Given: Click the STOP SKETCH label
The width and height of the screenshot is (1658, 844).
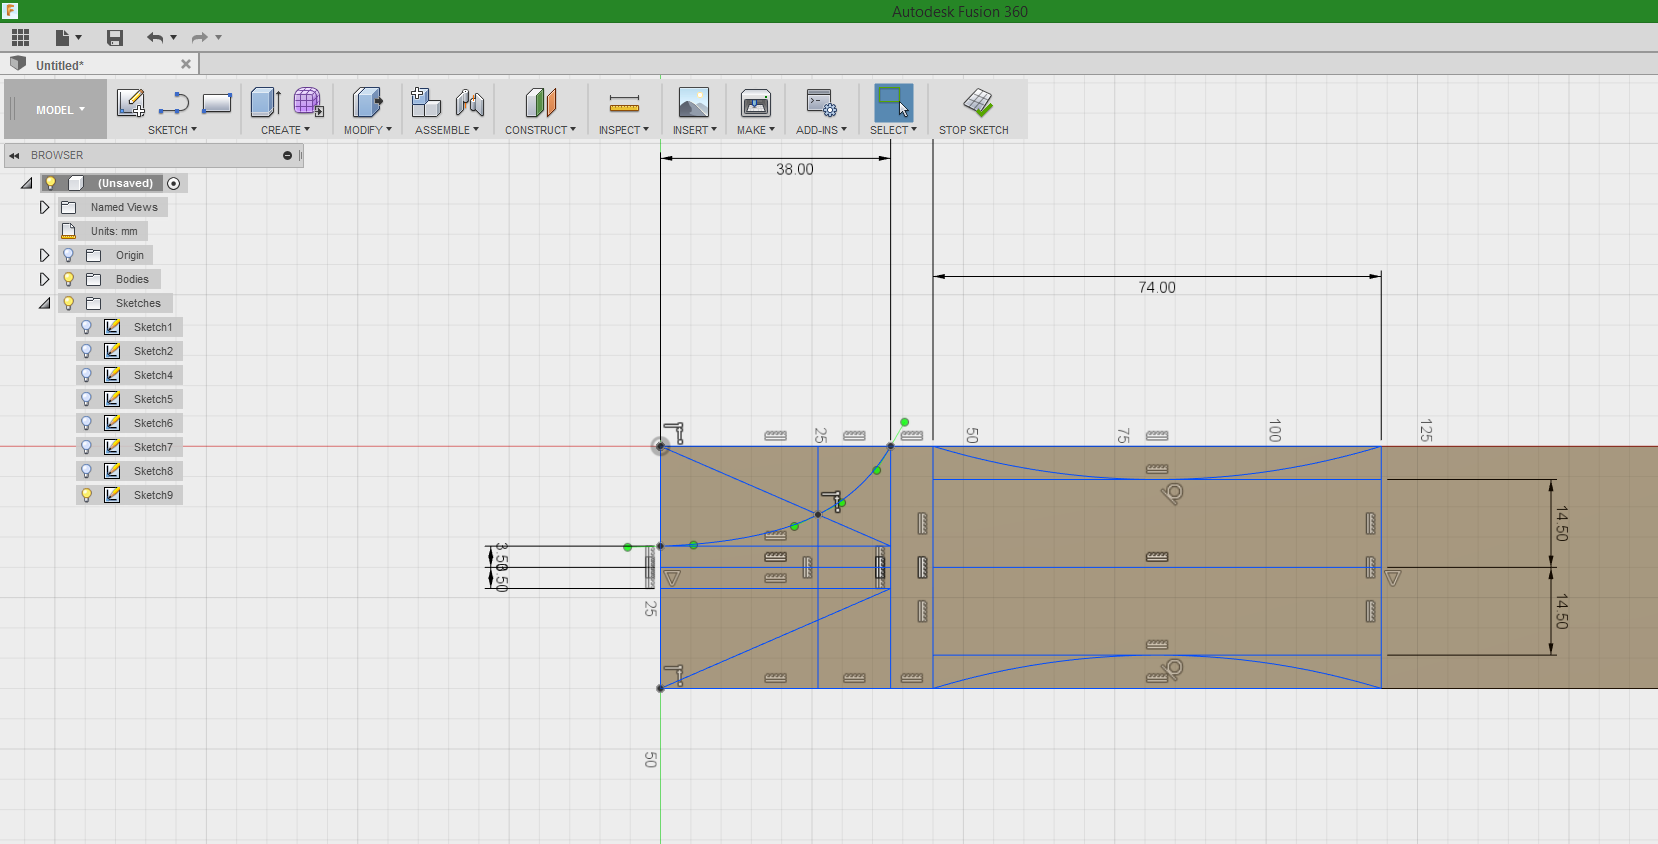Looking at the screenshot, I should [973, 130].
